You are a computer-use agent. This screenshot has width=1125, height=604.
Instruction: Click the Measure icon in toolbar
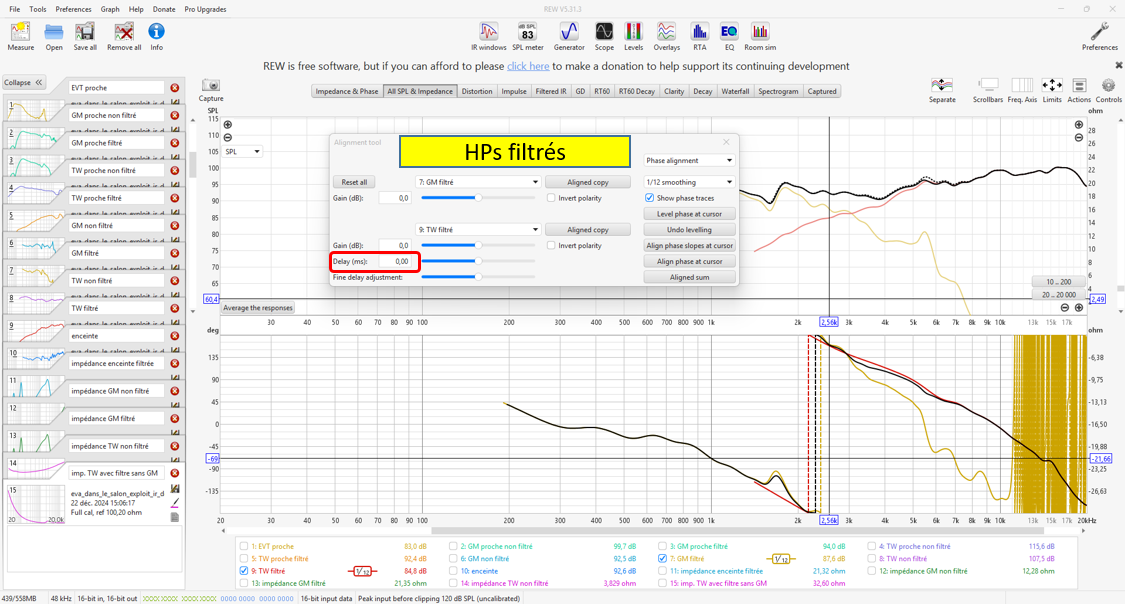(20, 37)
